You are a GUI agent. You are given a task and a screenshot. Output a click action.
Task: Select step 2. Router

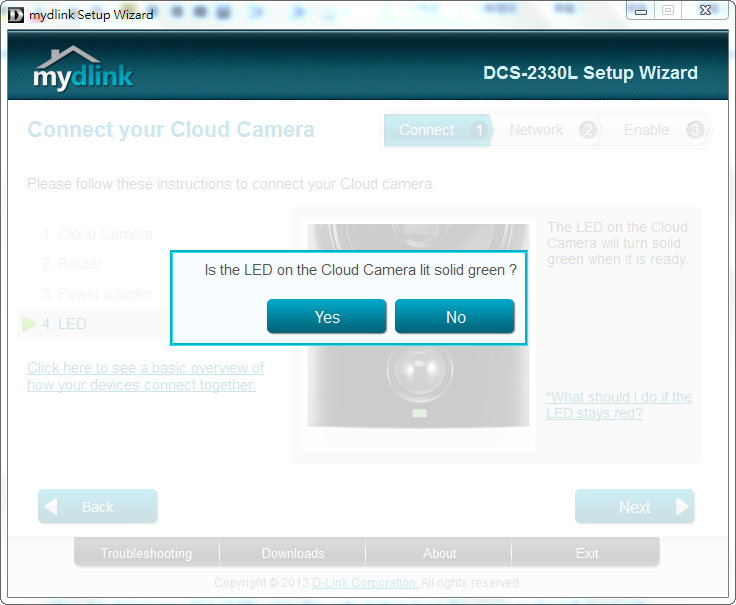pos(71,264)
